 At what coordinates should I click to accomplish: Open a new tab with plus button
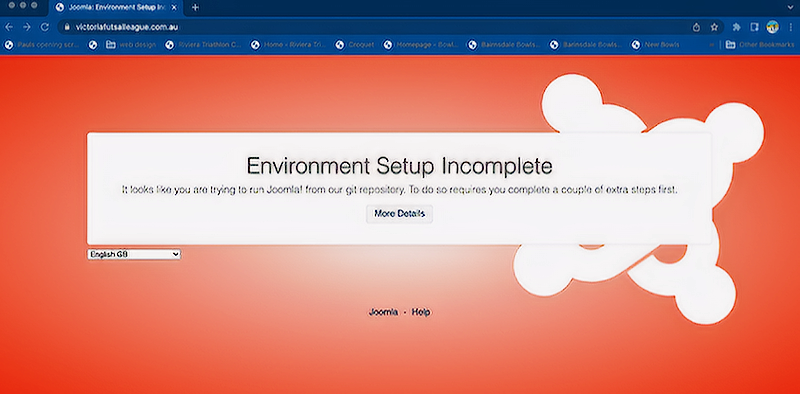(195, 8)
